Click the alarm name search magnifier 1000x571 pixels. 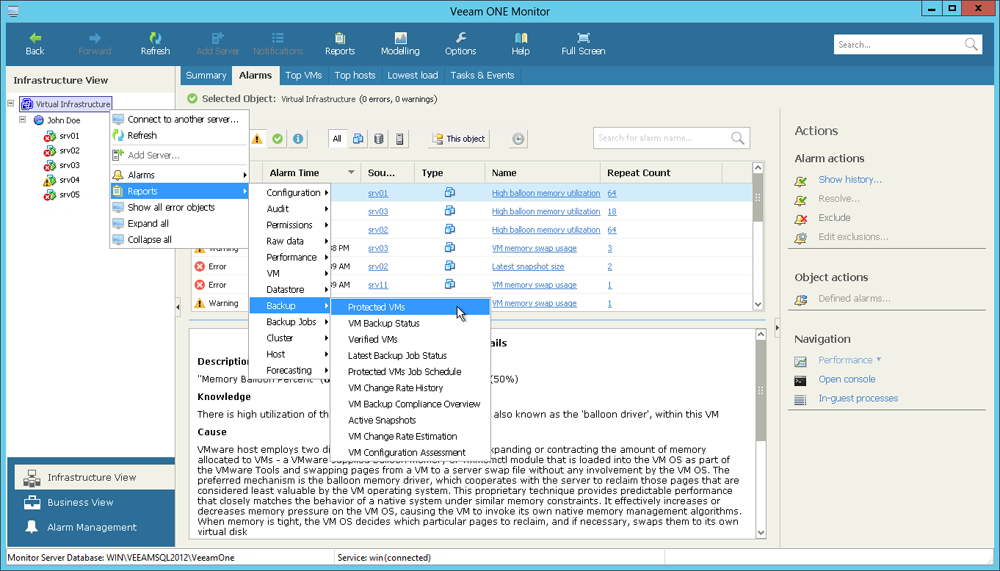click(737, 138)
